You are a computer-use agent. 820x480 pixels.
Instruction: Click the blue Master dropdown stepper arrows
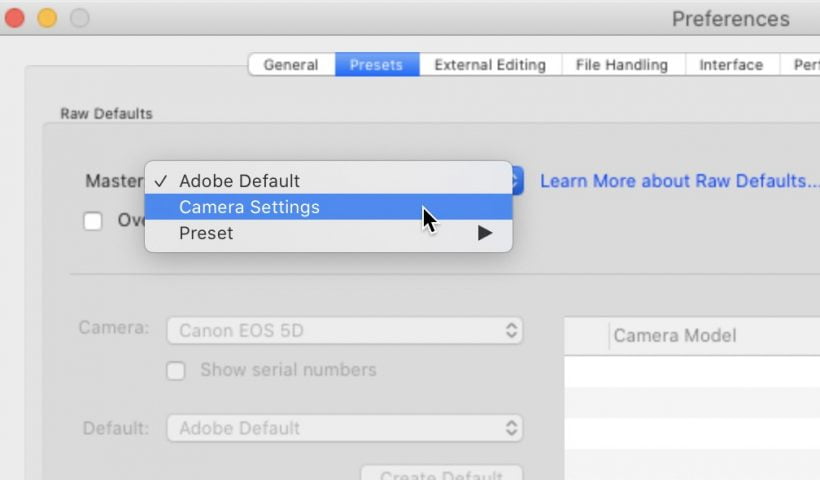(517, 181)
